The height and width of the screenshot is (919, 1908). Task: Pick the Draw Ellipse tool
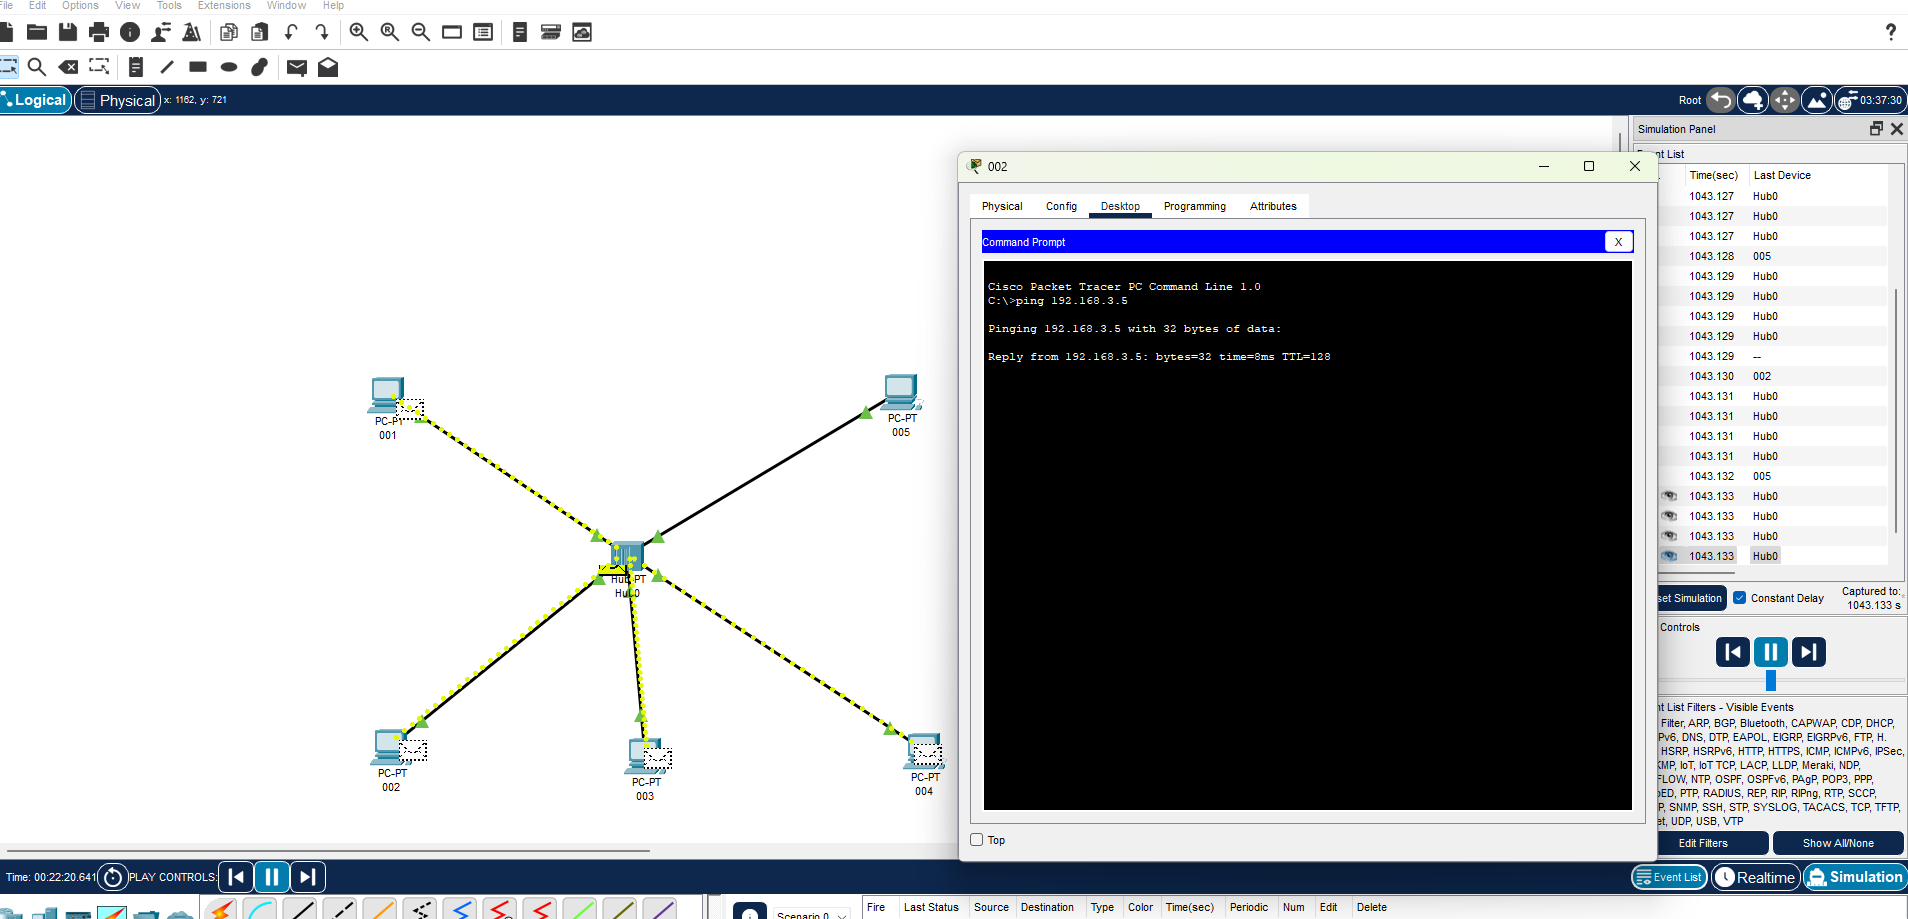tap(229, 67)
